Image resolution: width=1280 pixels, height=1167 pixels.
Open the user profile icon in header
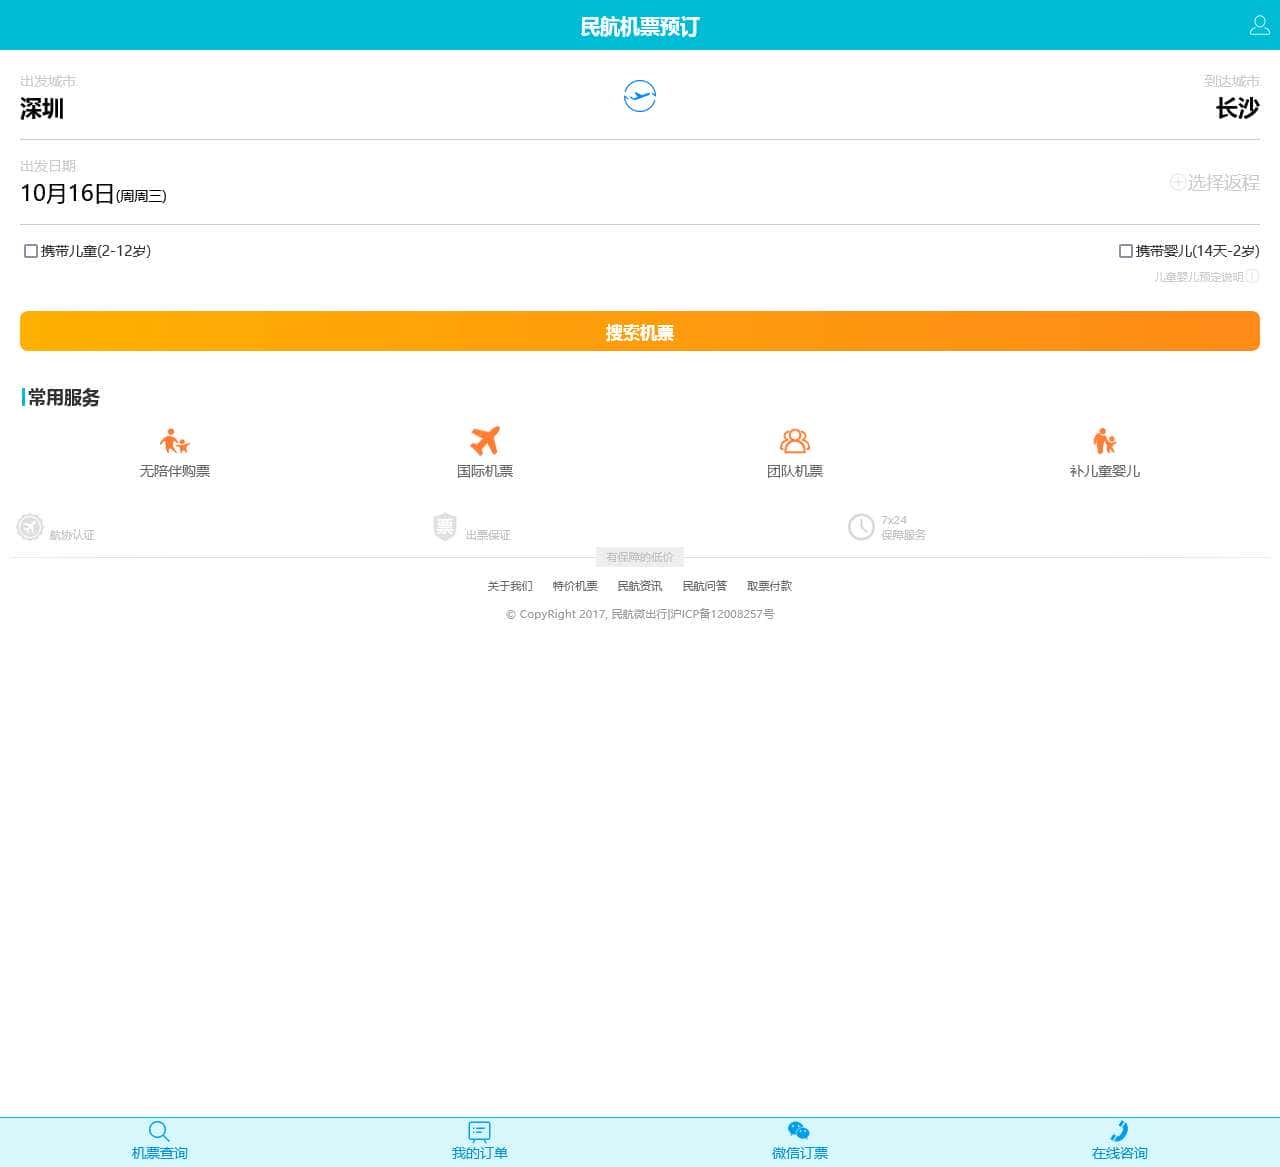pos(1260,25)
